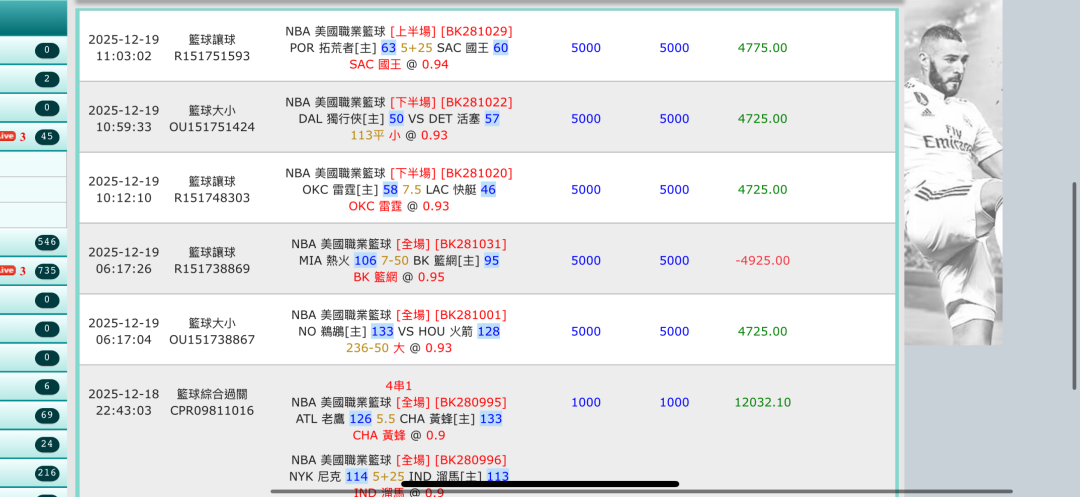This screenshot has height=497, width=1080.
Task: Click the LAC score 46
Action: pyautogui.click(x=488, y=190)
